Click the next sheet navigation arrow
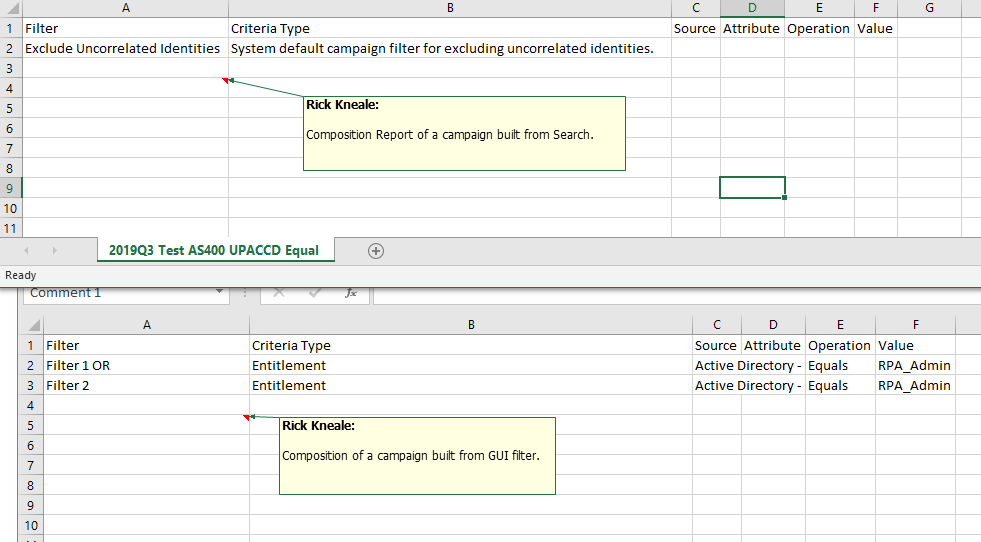Image resolution: width=981 pixels, height=542 pixels. click(x=54, y=251)
